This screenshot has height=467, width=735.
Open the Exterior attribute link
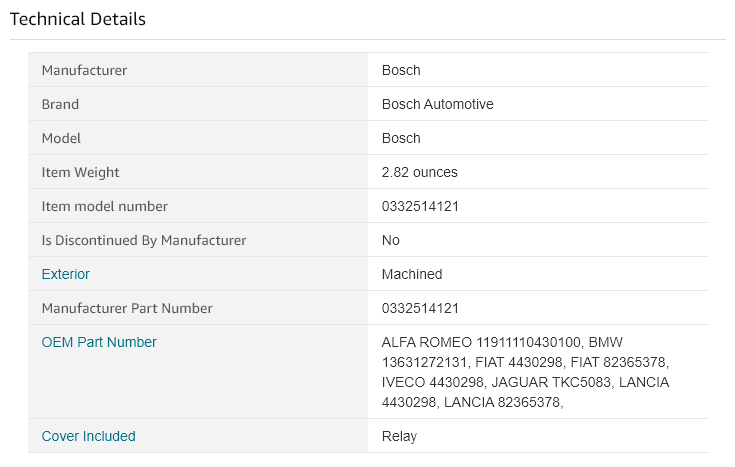(65, 274)
